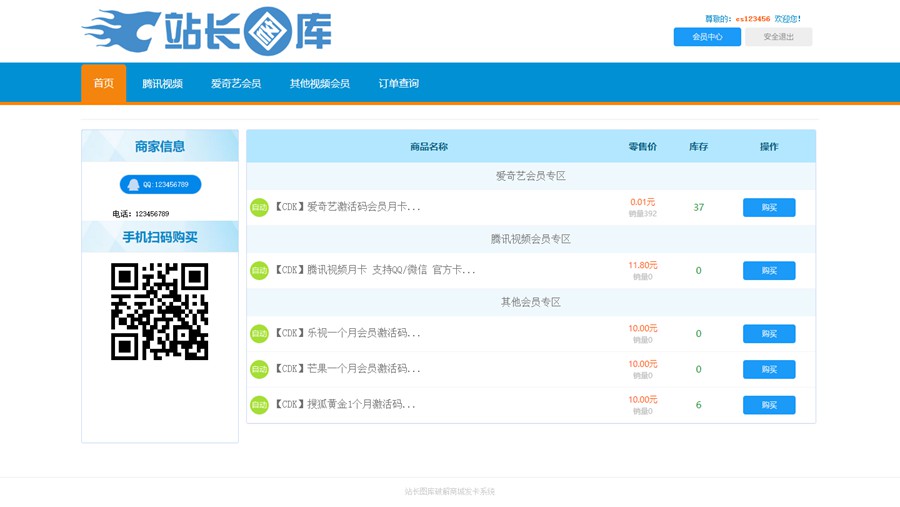Click green 自动 icon beside 乐视一个月会员
This screenshot has height=507, width=900.
[x=259, y=334]
